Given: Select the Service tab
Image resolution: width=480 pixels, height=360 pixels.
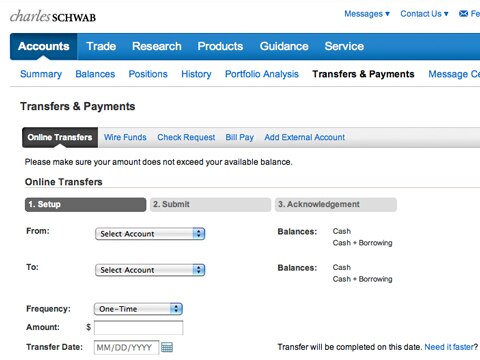Looking at the screenshot, I should pyautogui.click(x=344, y=46).
